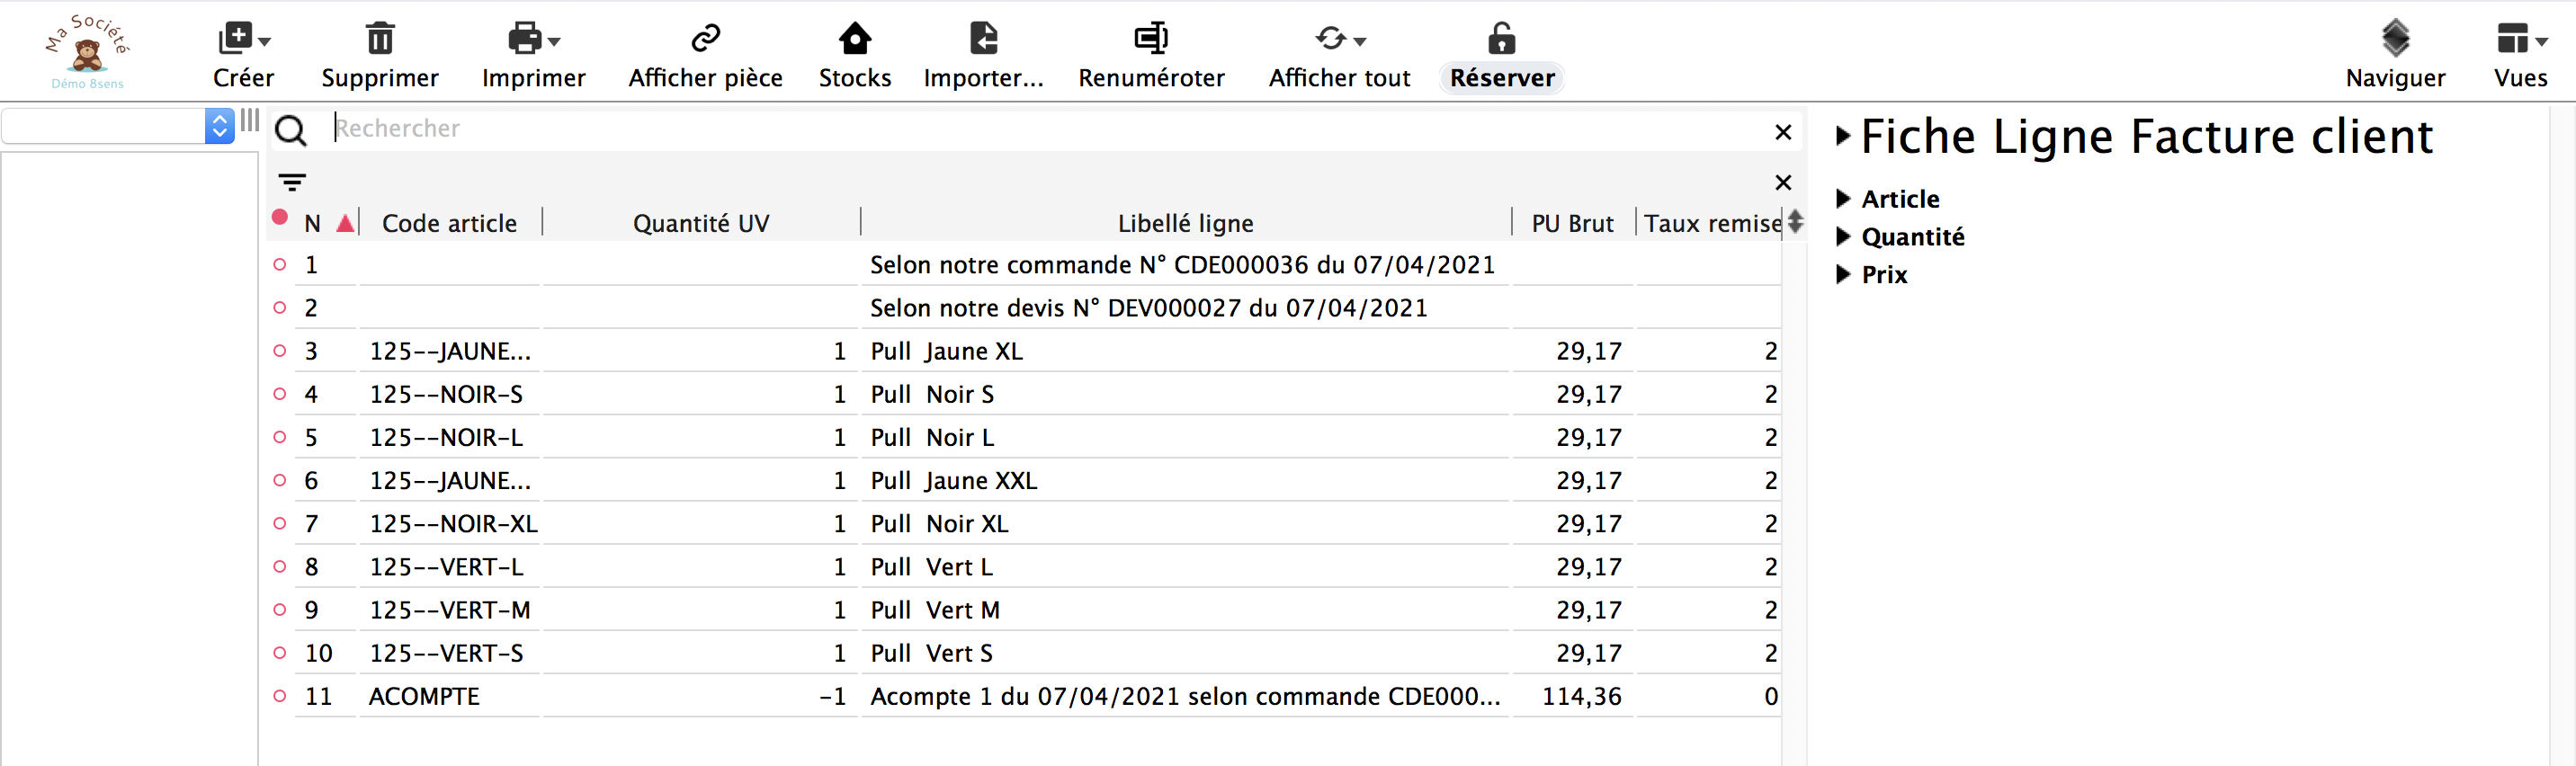The image size is (2576, 766).
Task: Open the Afficher tout dropdown arrow
Action: [x=1360, y=42]
